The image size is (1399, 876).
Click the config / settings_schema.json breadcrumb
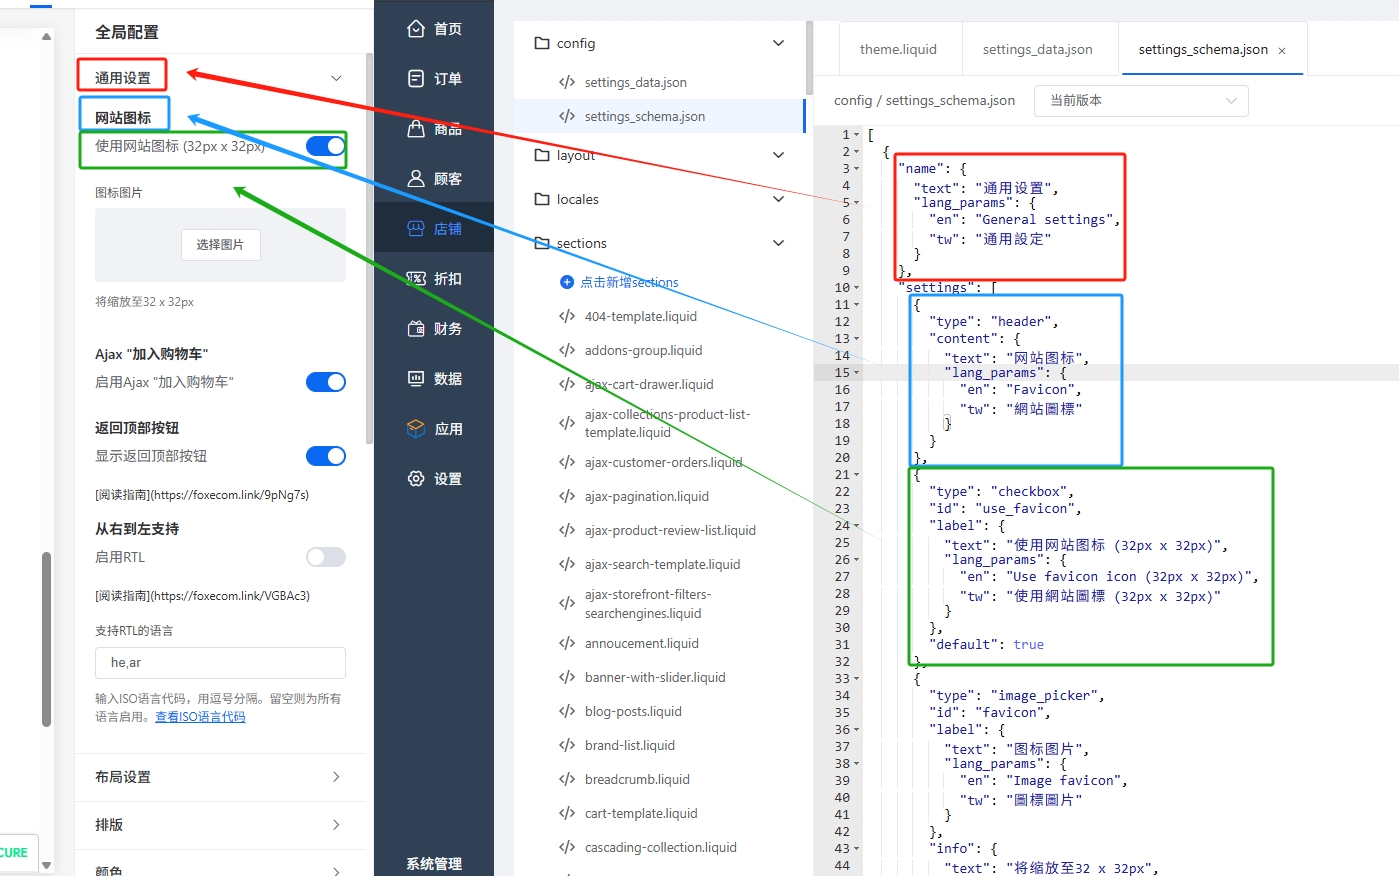tap(924, 100)
